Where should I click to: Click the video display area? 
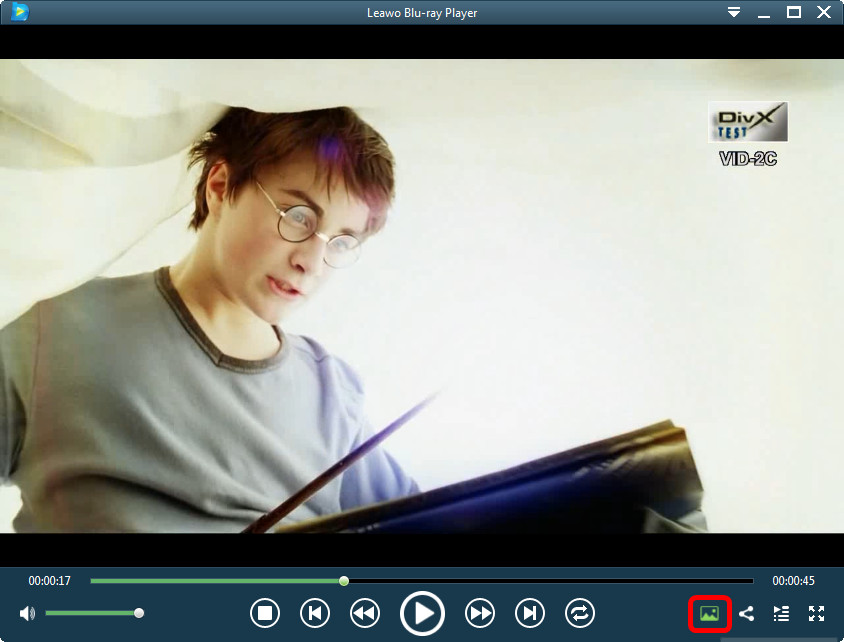[422, 295]
